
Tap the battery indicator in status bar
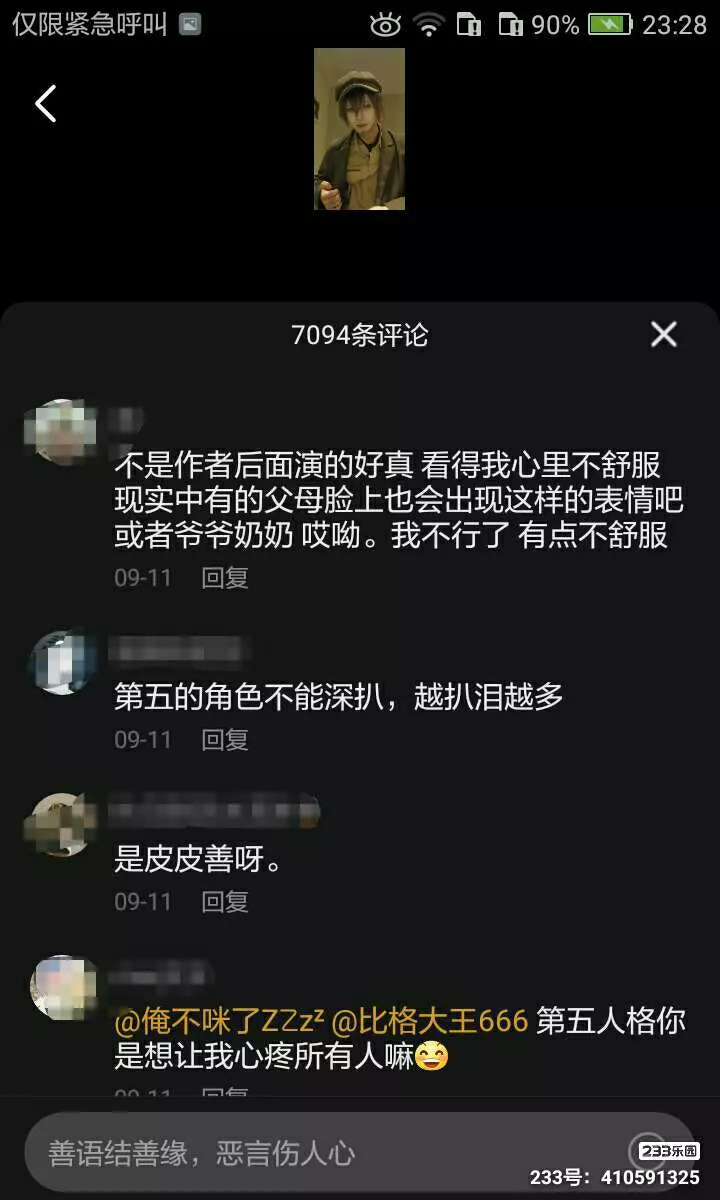click(610, 25)
